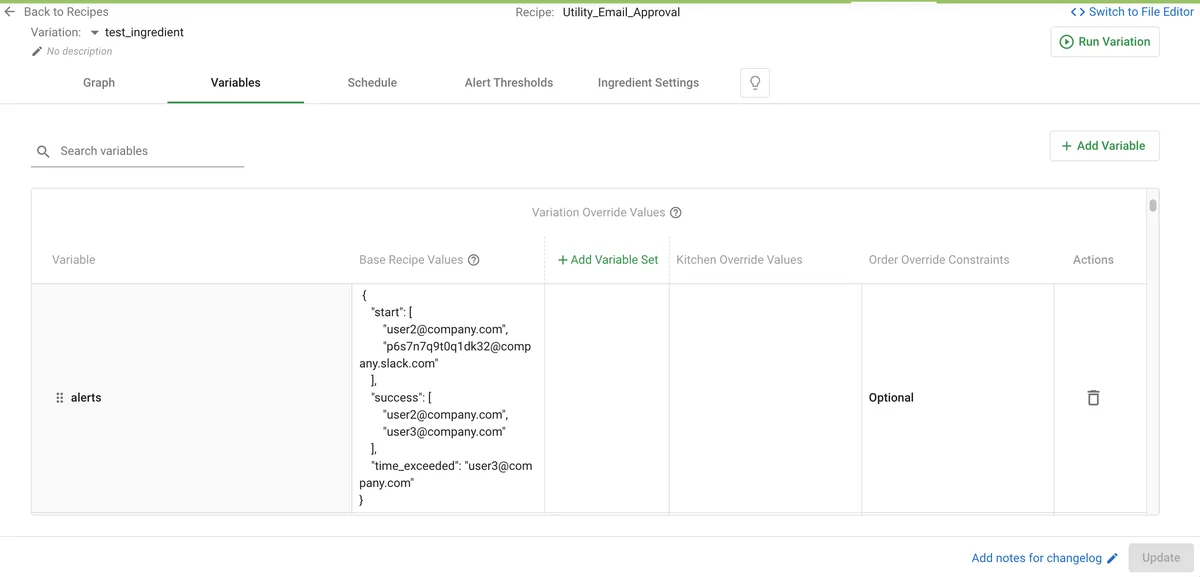Open the lightbulb hints icon beside the tabs

tap(755, 82)
